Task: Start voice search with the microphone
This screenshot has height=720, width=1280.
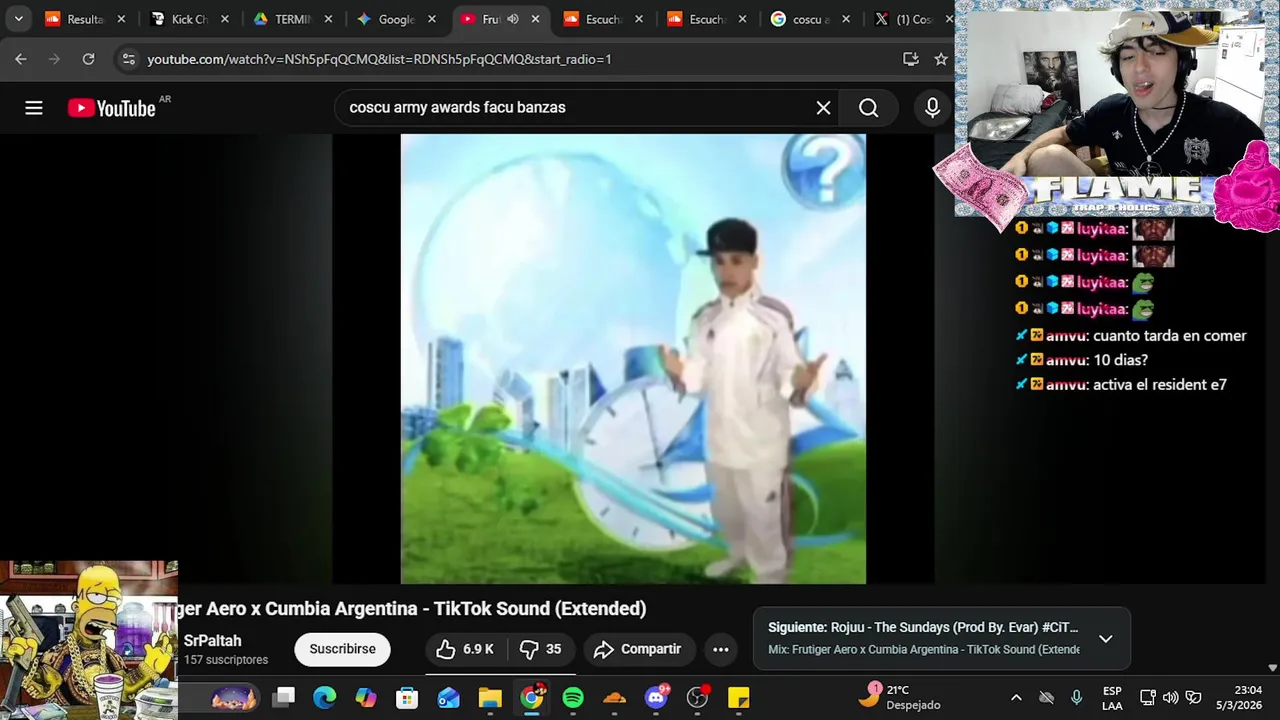Action: coord(932,108)
